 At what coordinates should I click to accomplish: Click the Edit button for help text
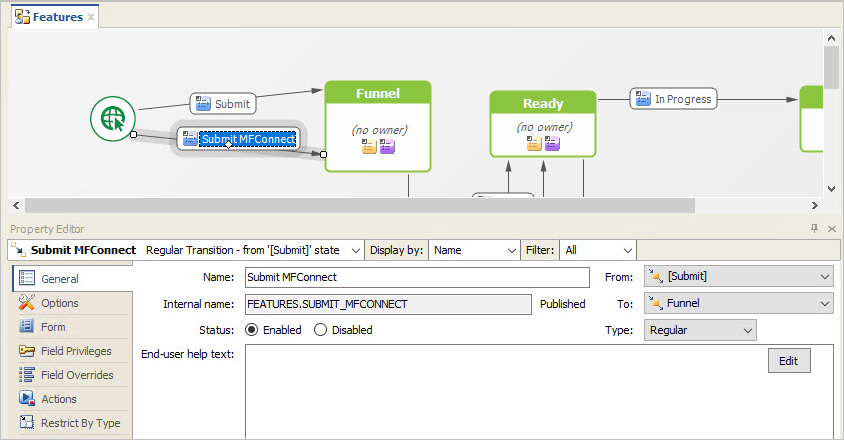(x=788, y=361)
